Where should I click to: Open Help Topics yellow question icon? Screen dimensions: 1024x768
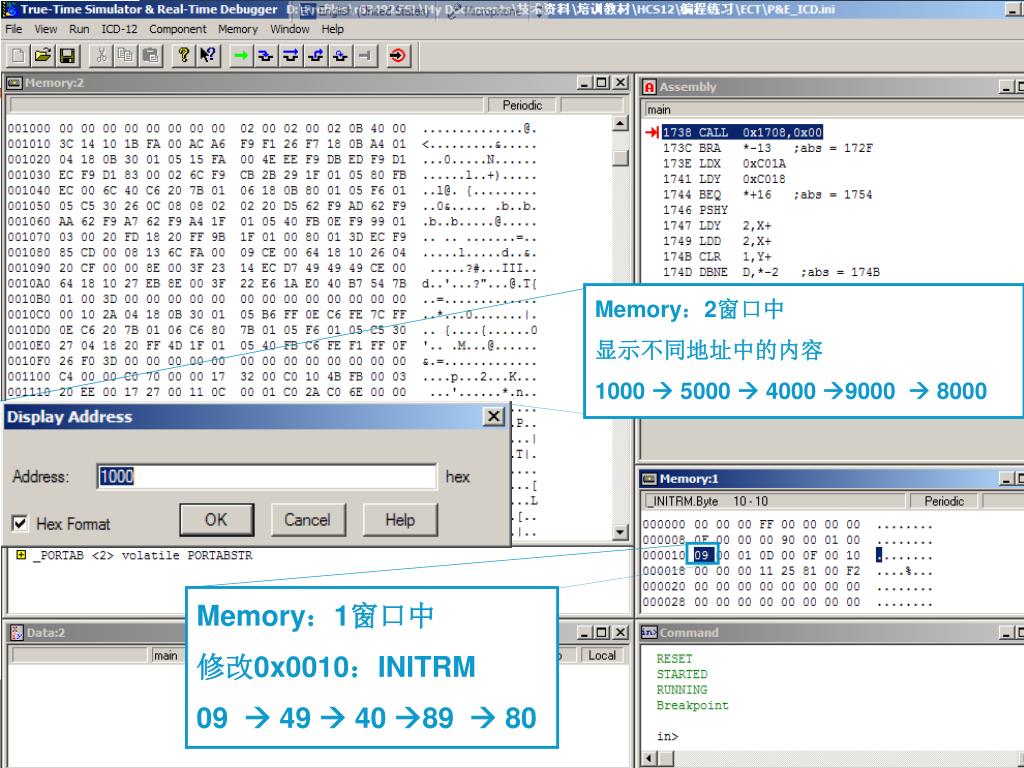click(184, 56)
